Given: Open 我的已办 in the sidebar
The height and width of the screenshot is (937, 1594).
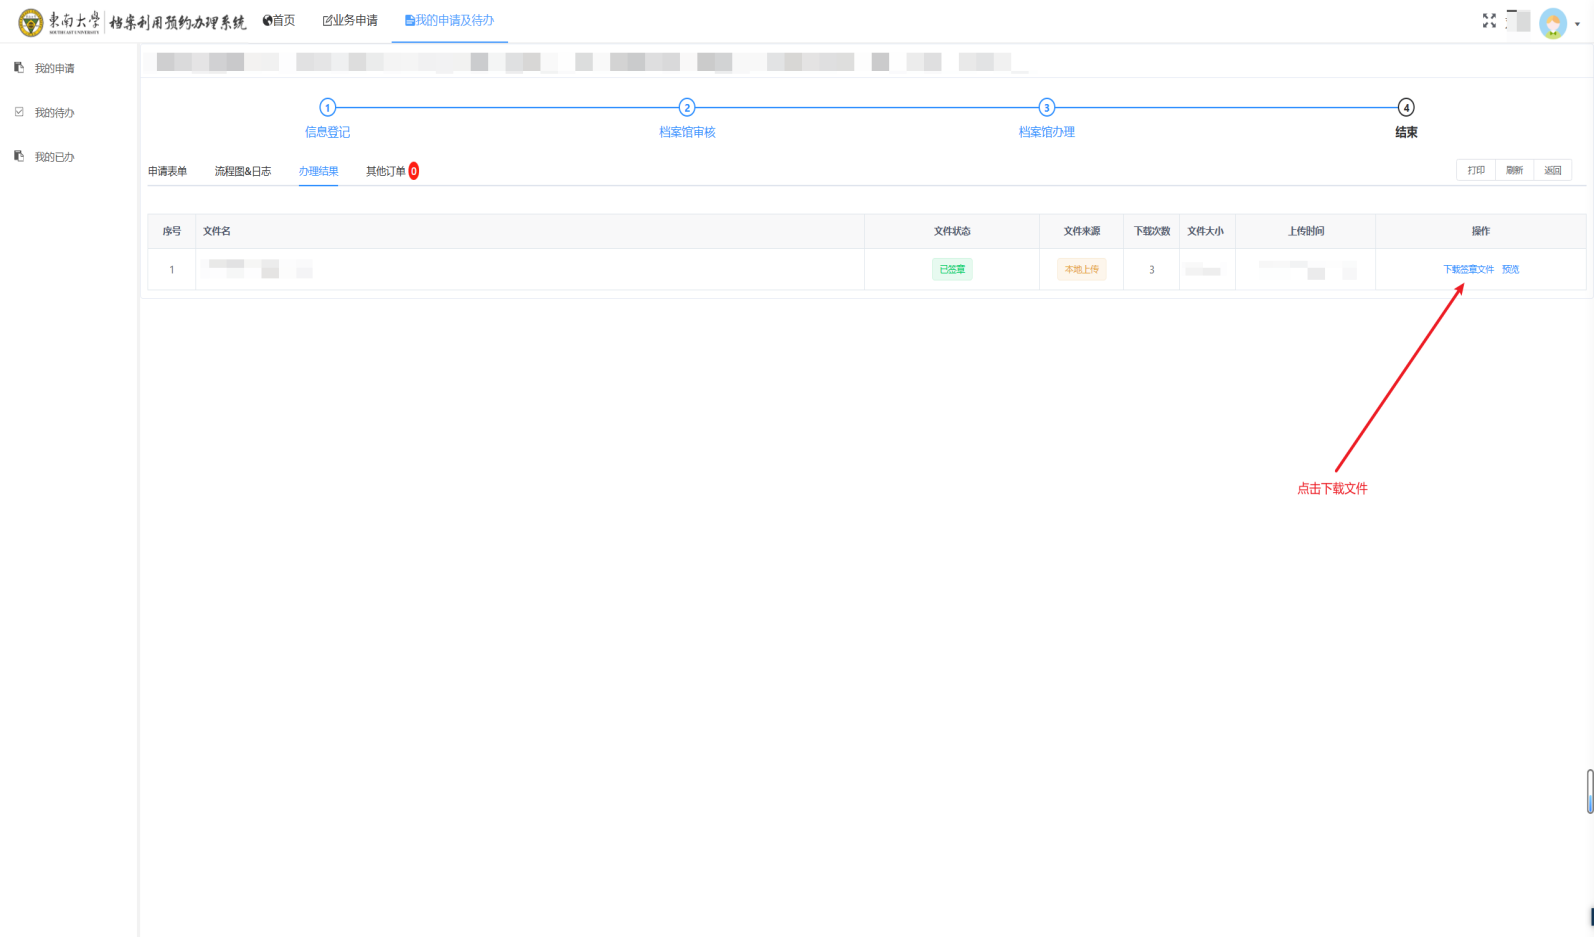Looking at the screenshot, I should (54, 157).
